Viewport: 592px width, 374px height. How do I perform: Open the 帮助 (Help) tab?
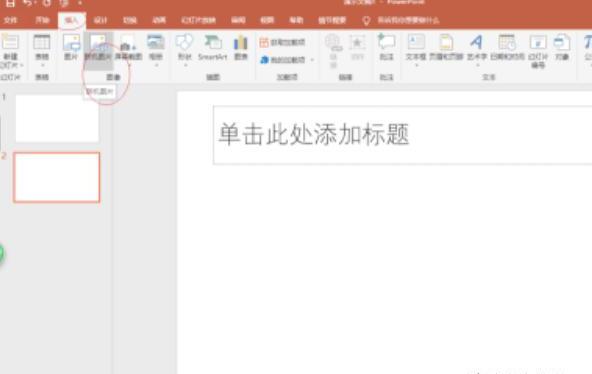(296, 20)
